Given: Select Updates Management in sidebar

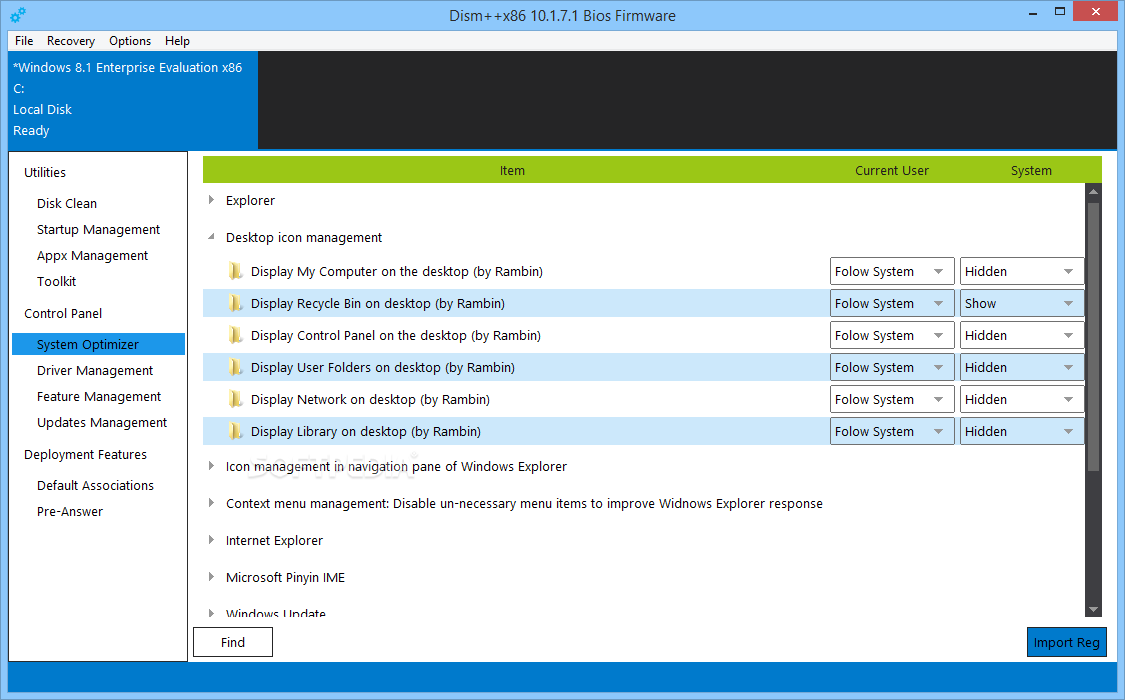Looking at the screenshot, I should (102, 422).
